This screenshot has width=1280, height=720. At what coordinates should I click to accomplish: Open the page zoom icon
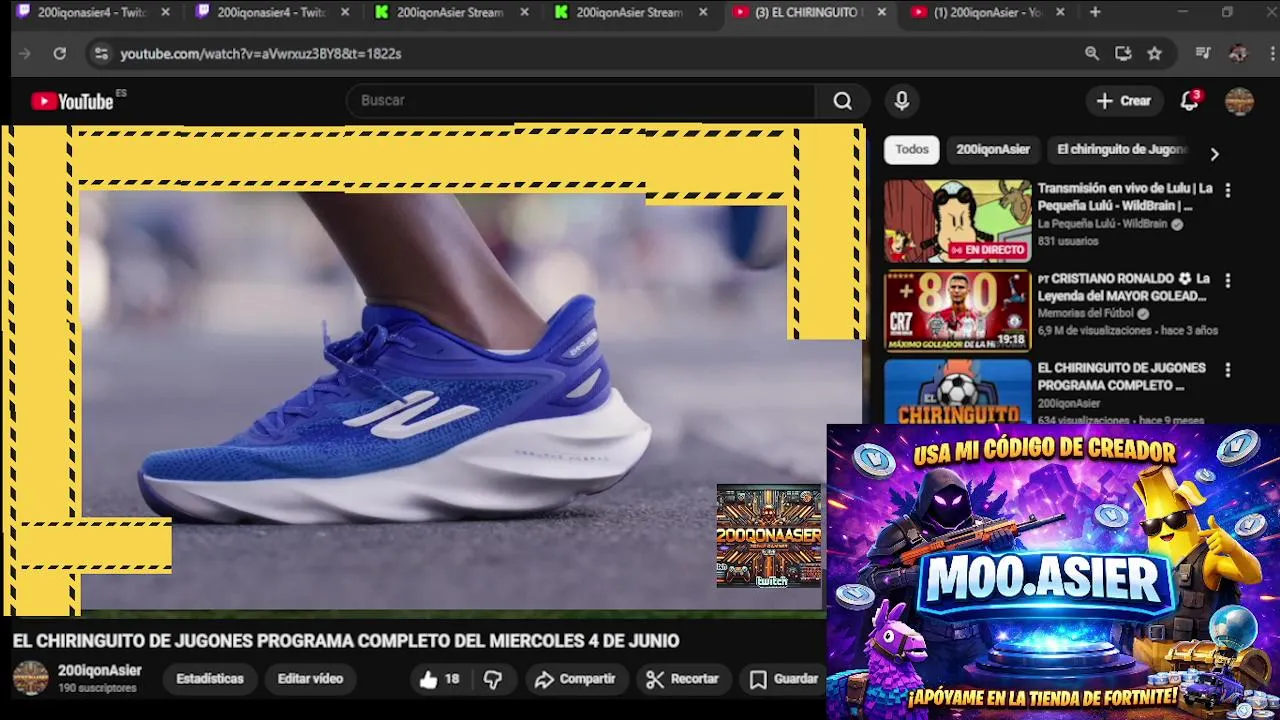click(x=1092, y=54)
